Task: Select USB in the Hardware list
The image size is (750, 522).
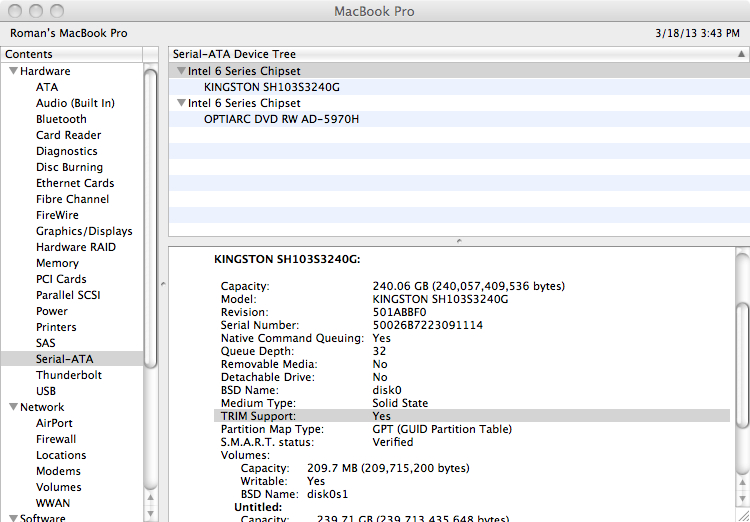Action: tap(46, 392)
